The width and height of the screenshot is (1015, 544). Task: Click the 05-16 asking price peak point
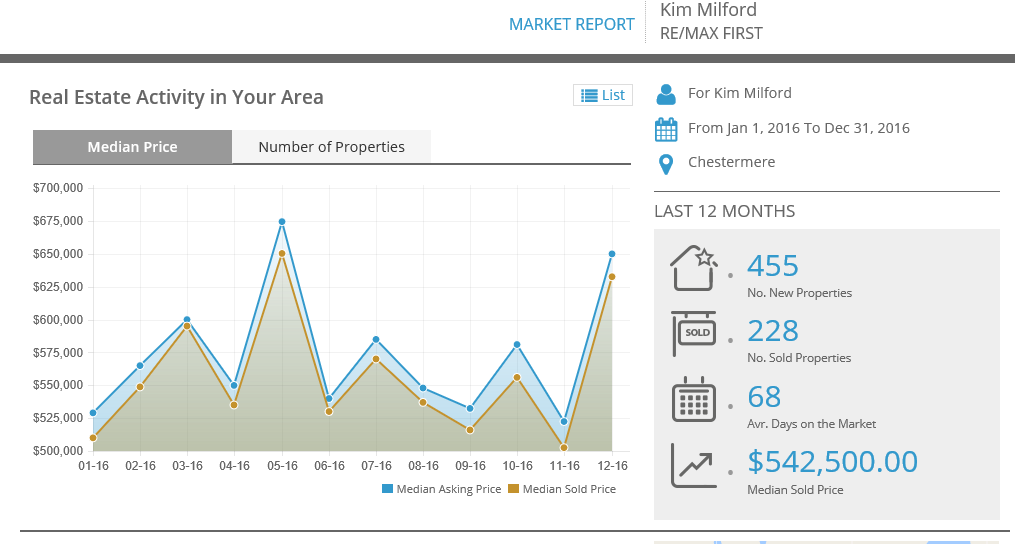[282, 222]
